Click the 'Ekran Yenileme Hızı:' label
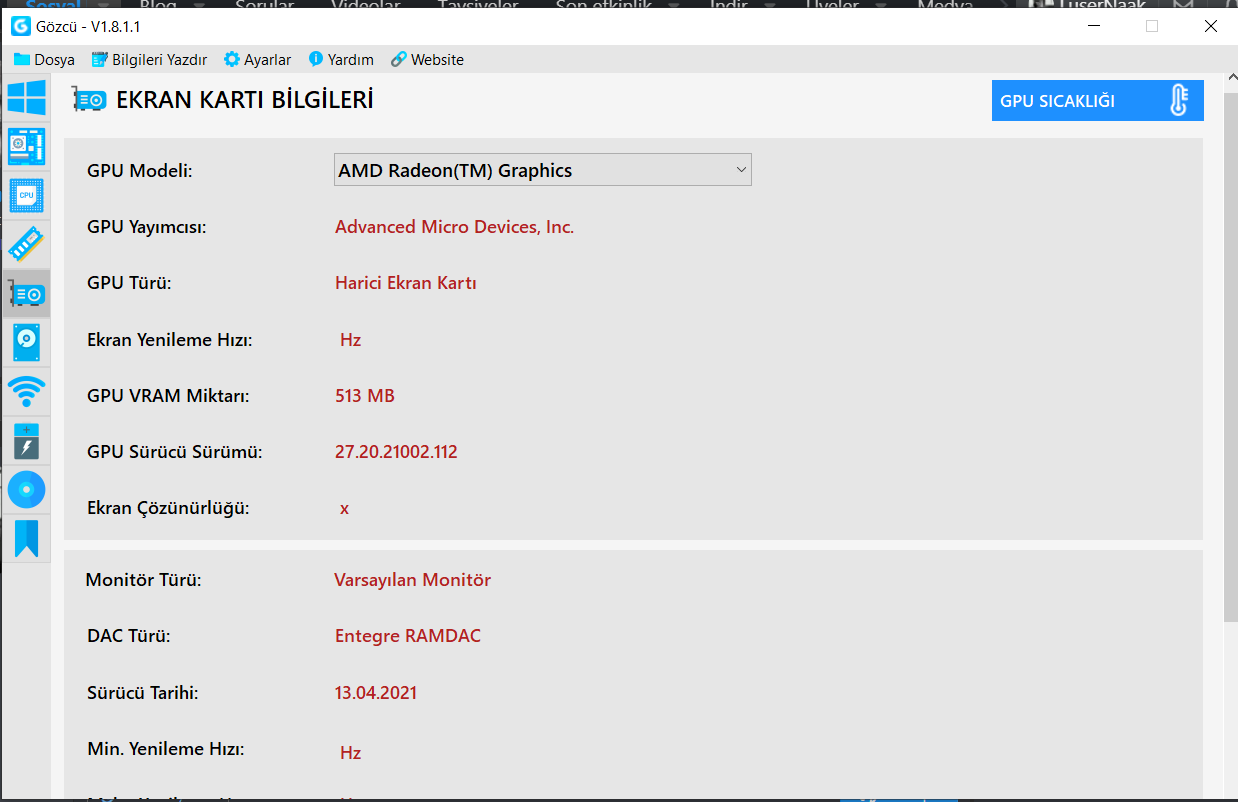This screenshot has height=802, width=1238. (170, 340)
